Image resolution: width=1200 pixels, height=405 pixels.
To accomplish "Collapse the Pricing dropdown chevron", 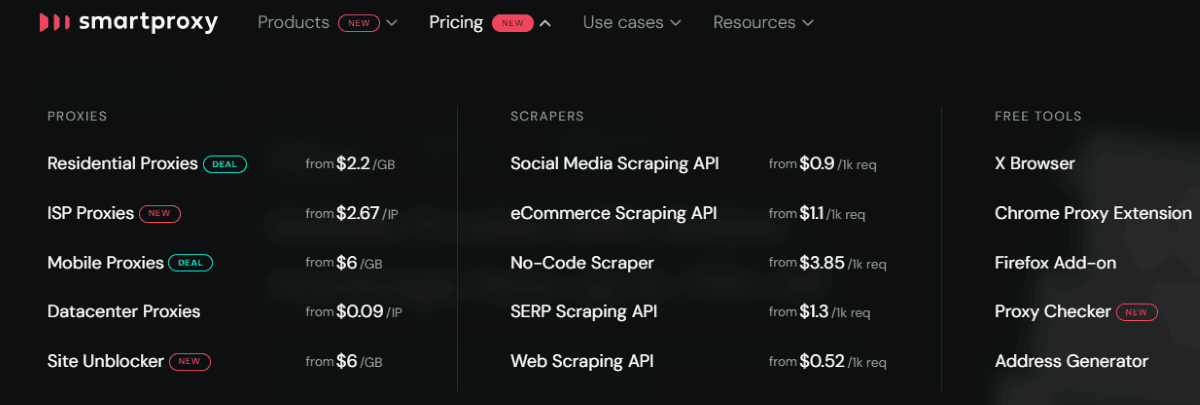I will (x=545, y=23).
